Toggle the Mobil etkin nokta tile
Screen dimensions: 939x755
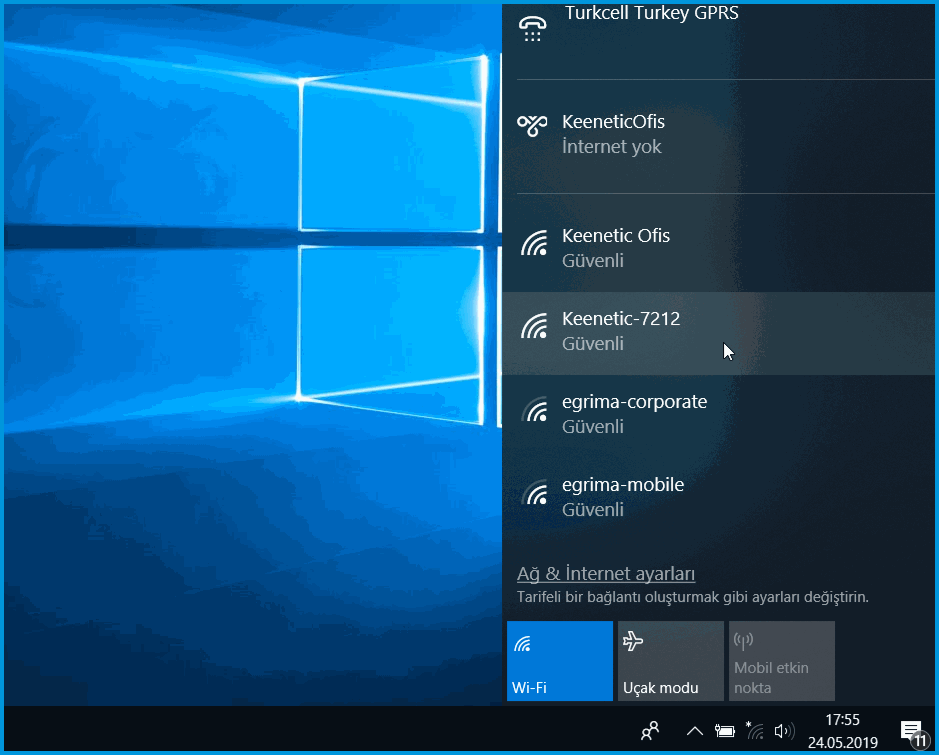click(781, 661)
